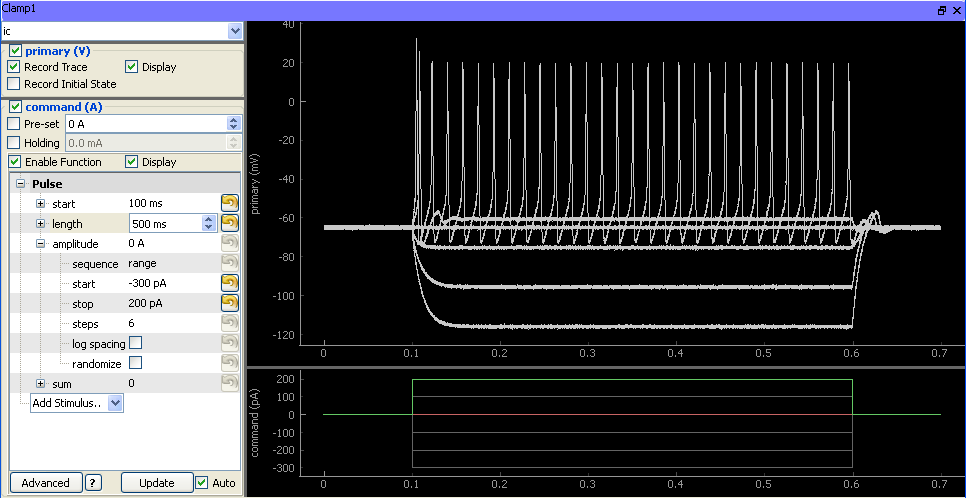Screen dimensions: 966x498
Task: Collapse the Pulse tree node
Action: (x=20, y=184)
